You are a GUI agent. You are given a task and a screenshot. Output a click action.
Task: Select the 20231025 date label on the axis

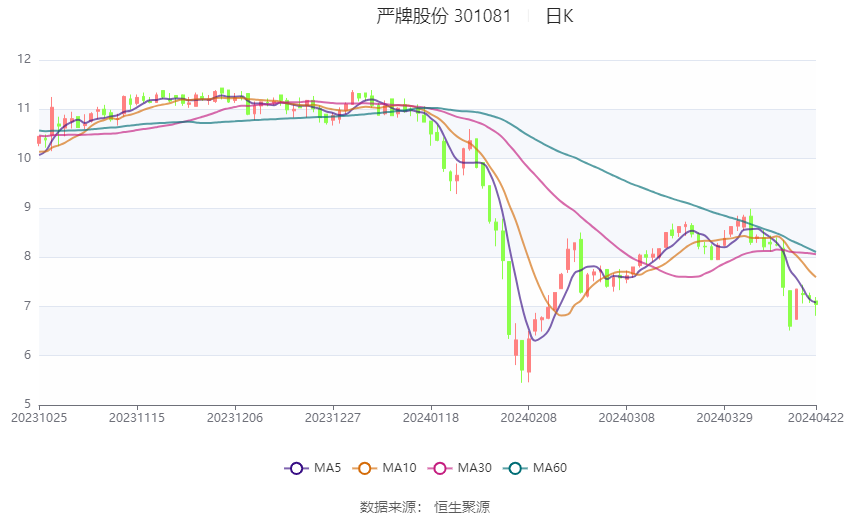[39, 417]
